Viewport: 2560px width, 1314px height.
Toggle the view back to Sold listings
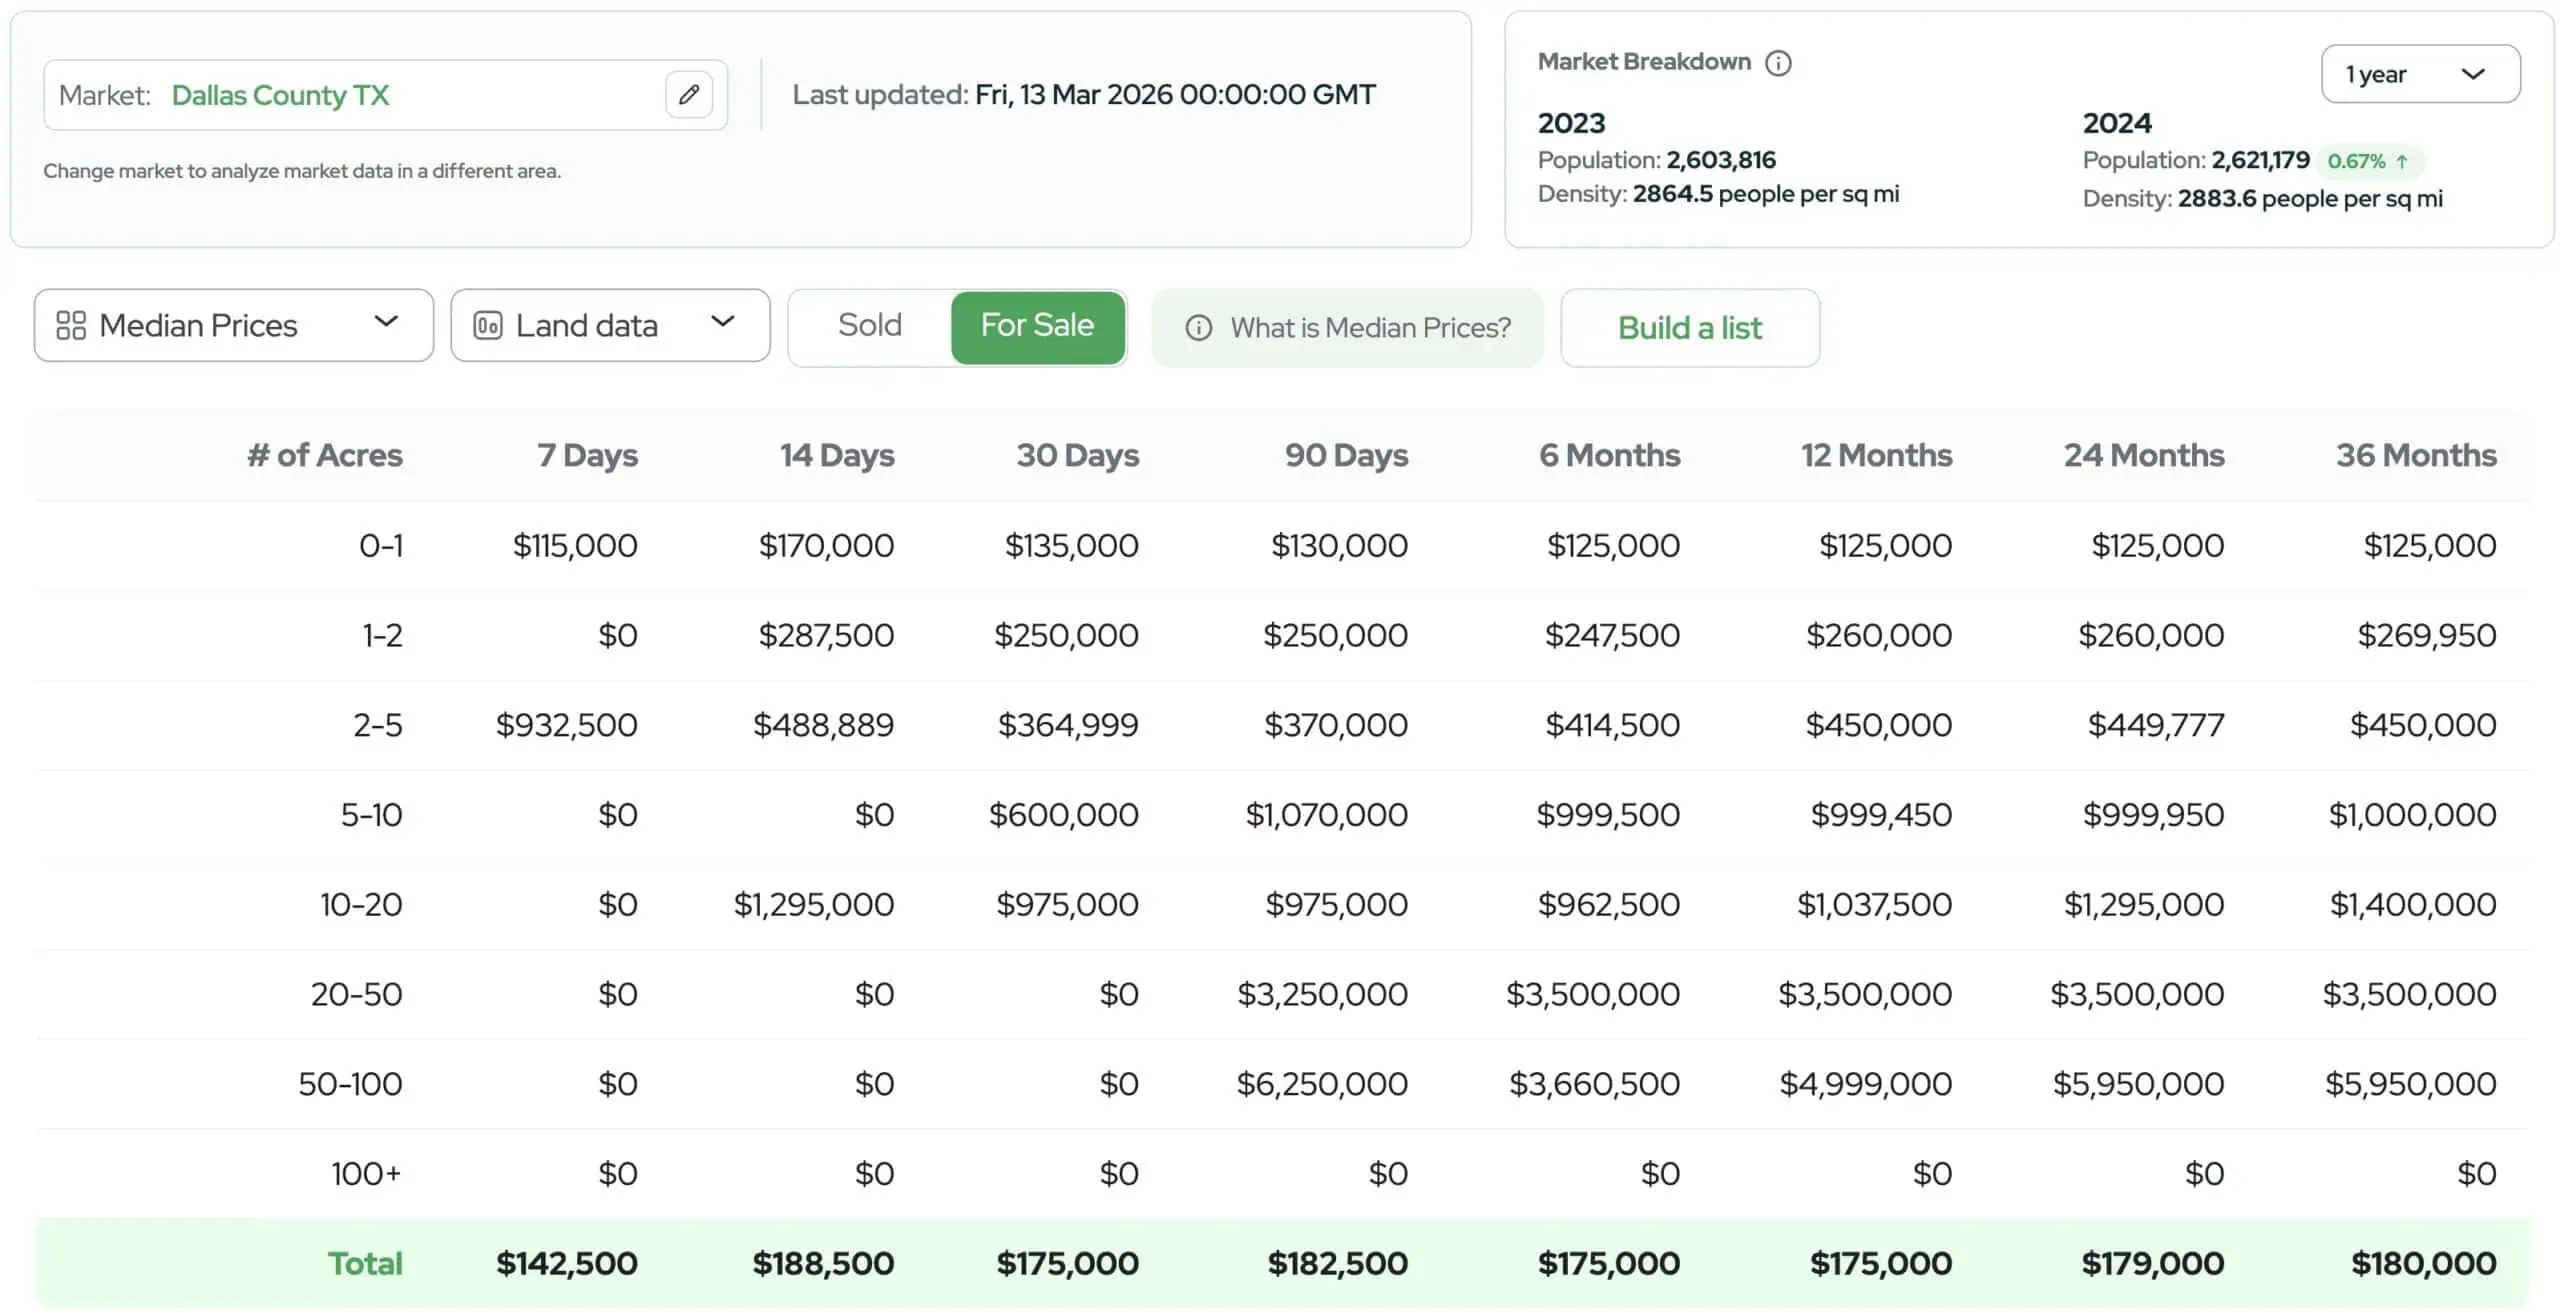tap(870, 325)
